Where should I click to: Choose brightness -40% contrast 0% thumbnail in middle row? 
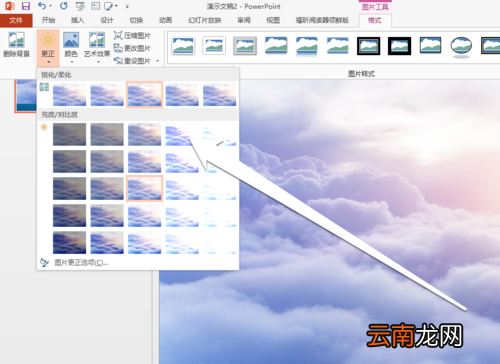[69, 189]
